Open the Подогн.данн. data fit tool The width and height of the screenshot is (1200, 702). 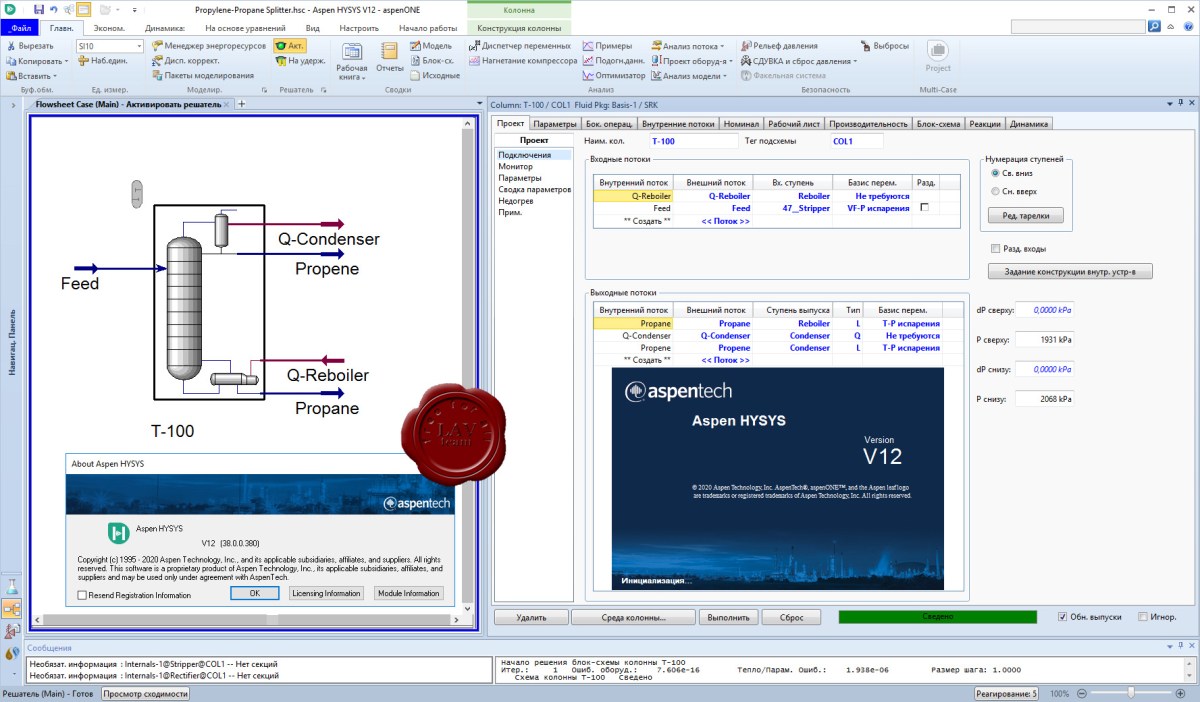coord(614,60)
